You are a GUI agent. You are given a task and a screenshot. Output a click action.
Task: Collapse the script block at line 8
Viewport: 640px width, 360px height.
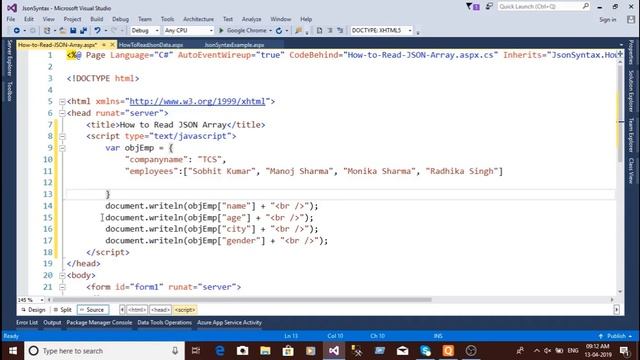(x=62, y=136)
